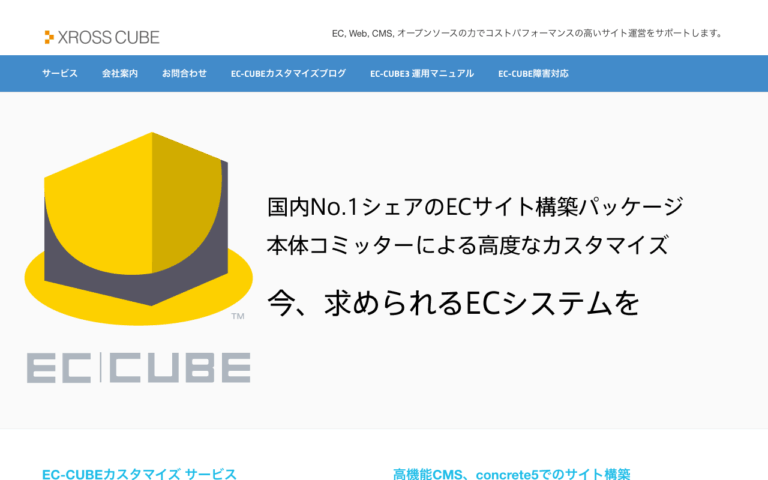The height and width of the screenshot is (480, 768).
Task: Click the tagline text beginning EC, Web, CMS
Action: point(527,33)
